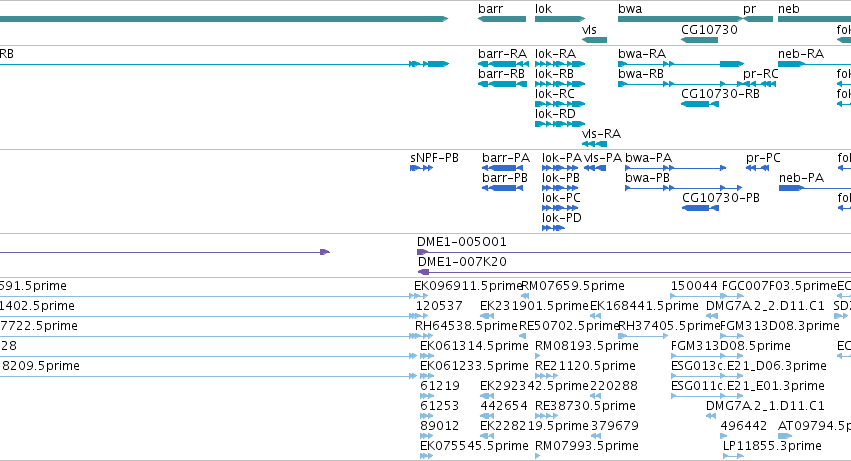Select EST RE38730.5prime

tap(546, 416)
